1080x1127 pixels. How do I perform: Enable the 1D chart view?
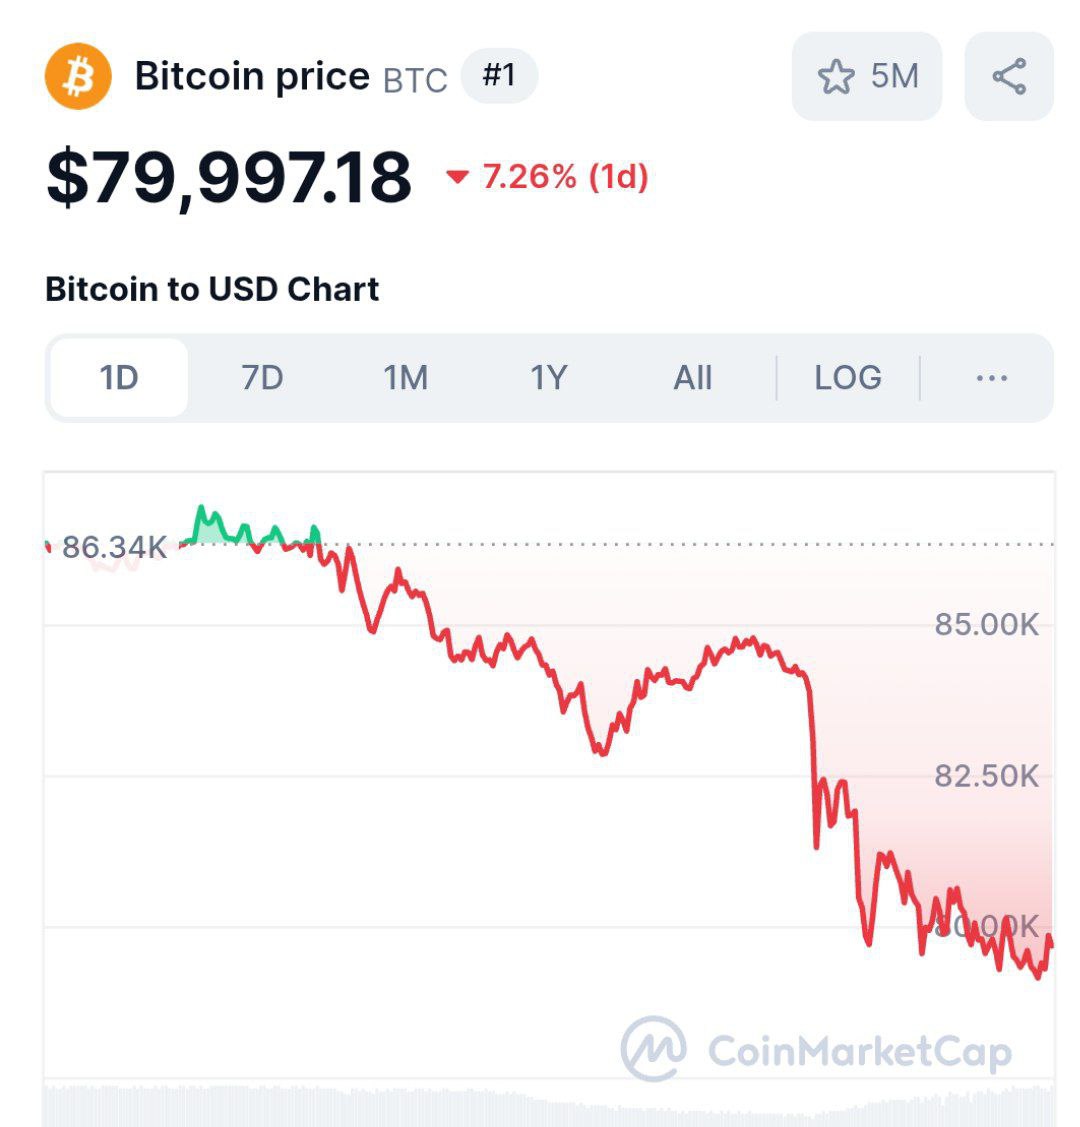pyautogui.click(x=117, y=377)
